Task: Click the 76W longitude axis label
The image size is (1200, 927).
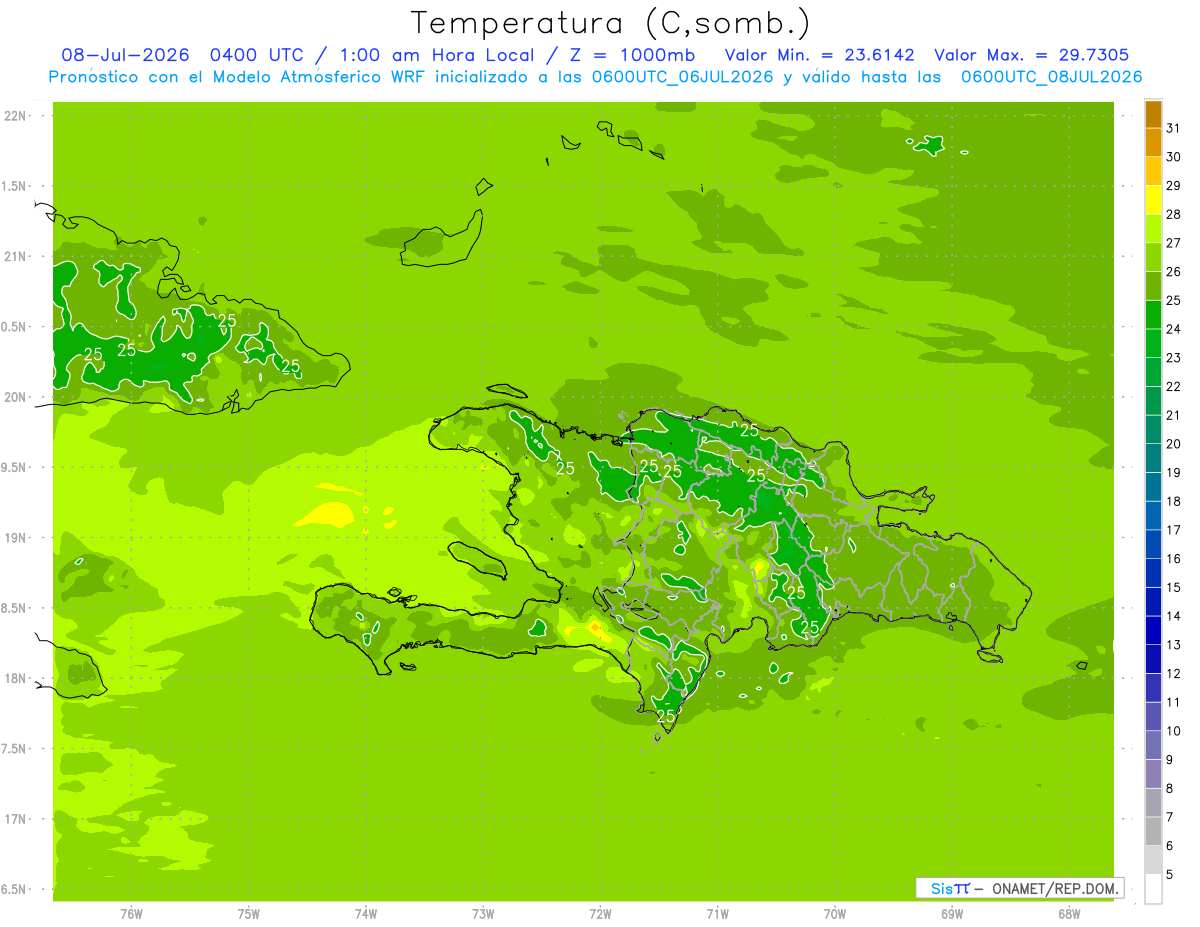Action: coord(131,913)
